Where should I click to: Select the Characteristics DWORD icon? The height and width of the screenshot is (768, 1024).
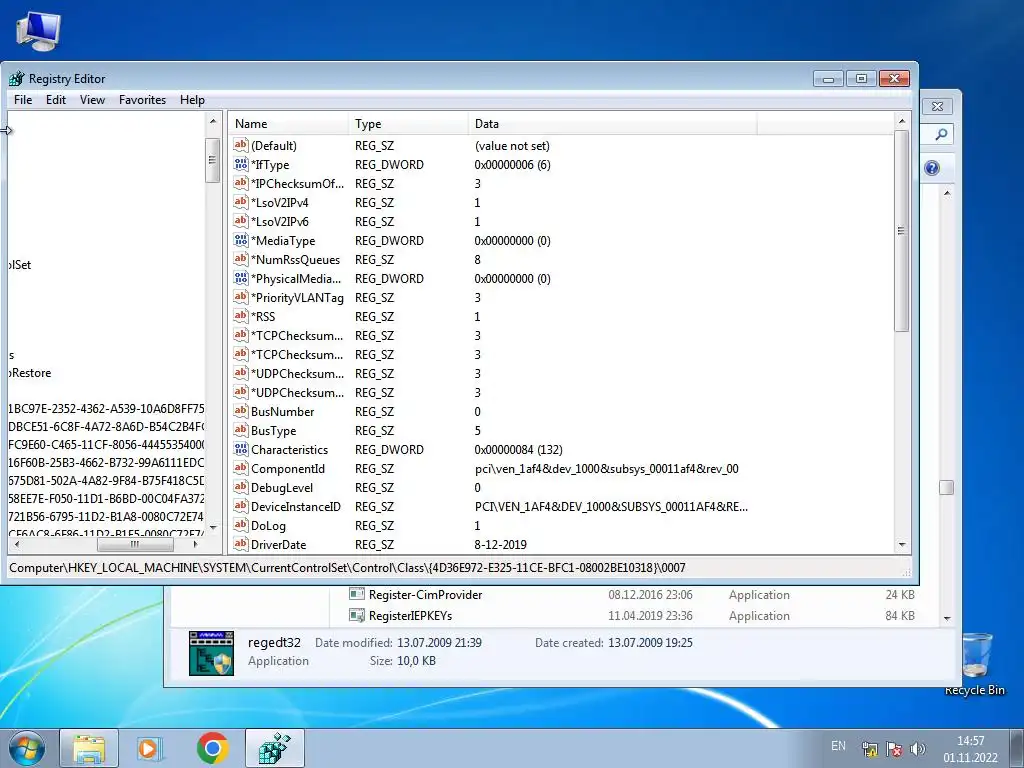(240, 449)
